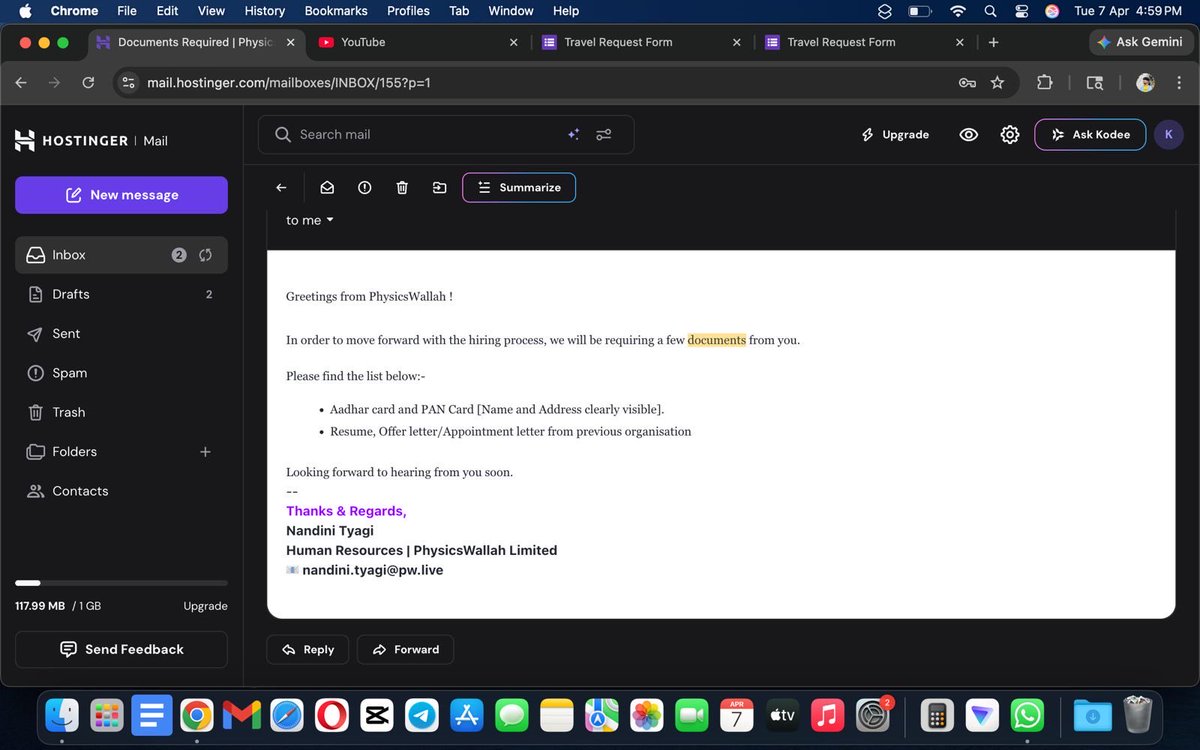This screenshot has height=750, width=1200.
Task: Open Wi-Fi status menu
Action: tap(958, 11)
